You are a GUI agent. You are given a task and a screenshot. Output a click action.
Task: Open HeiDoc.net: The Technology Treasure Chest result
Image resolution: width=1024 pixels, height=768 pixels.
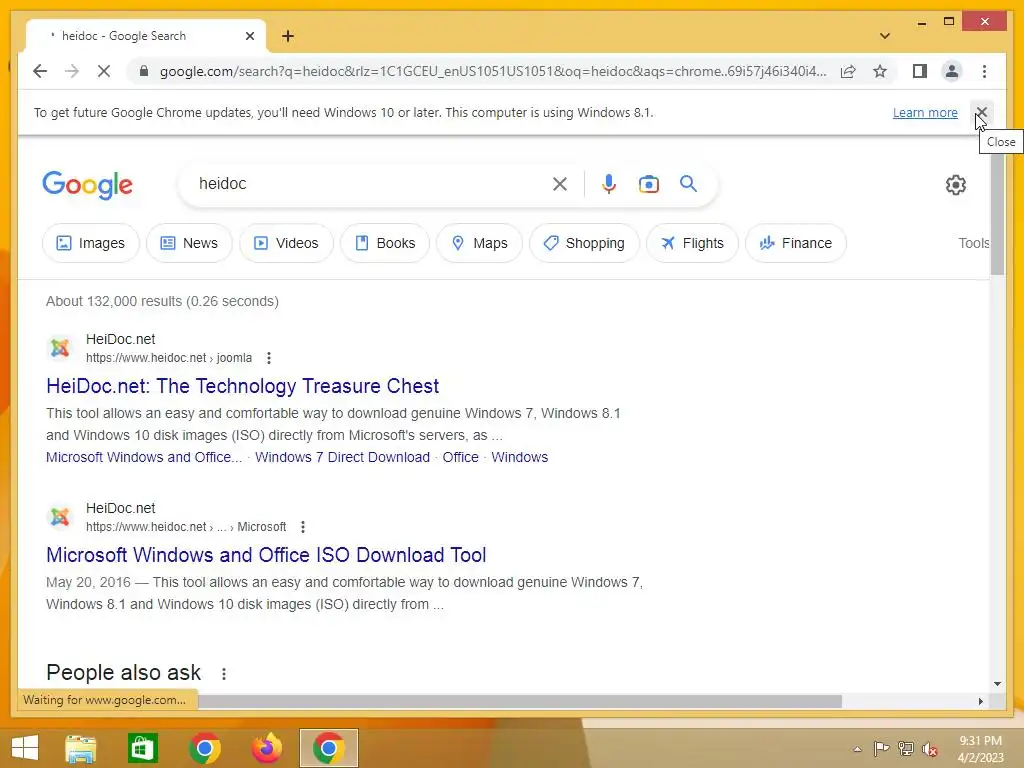click(242, 386)
